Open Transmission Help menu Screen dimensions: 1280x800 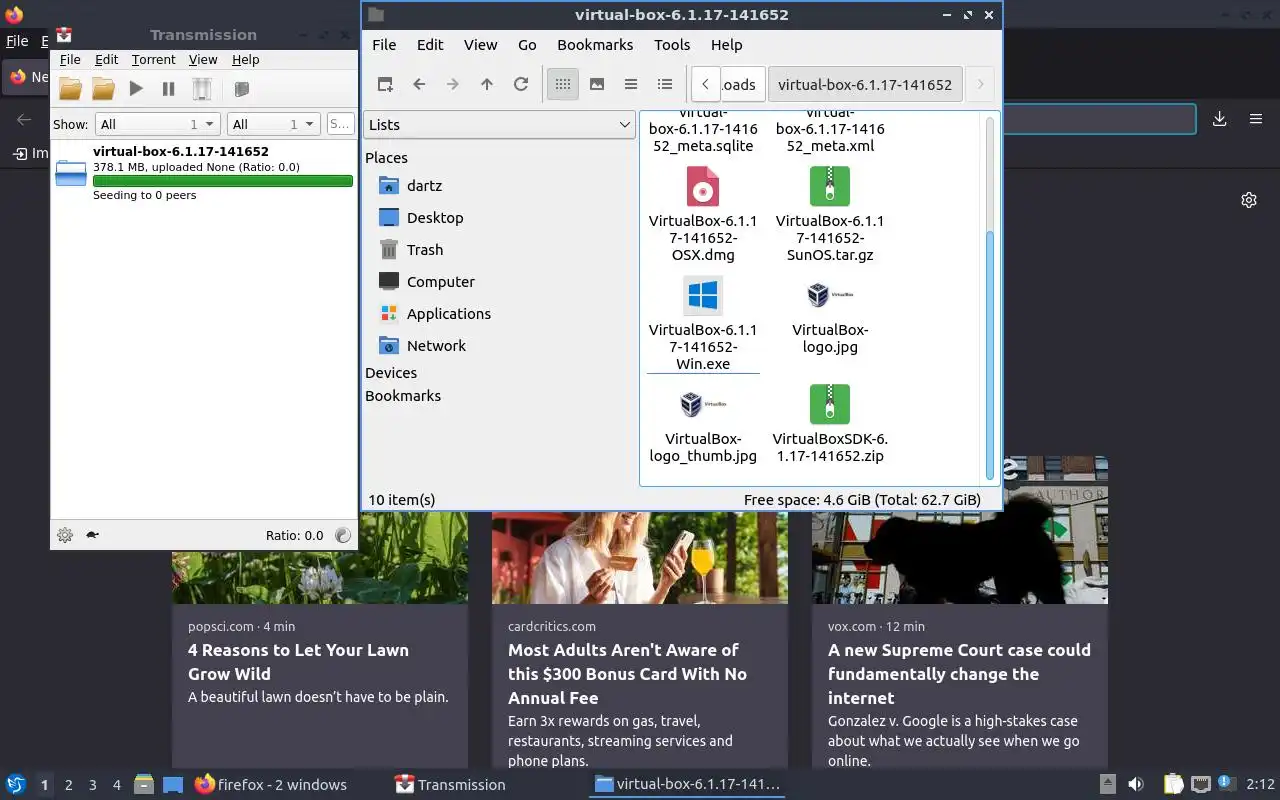pyautogui.click(x=246, y=60)
